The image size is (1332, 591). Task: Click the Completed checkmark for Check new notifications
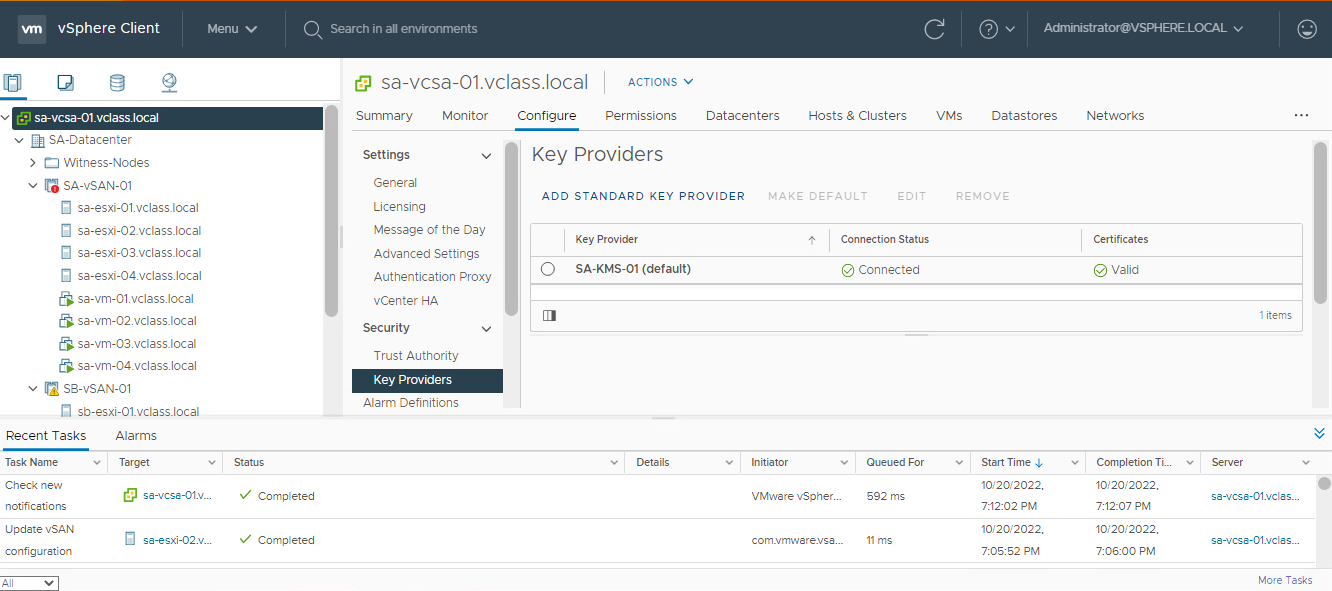pyautogui.click(x=245, y=496)
